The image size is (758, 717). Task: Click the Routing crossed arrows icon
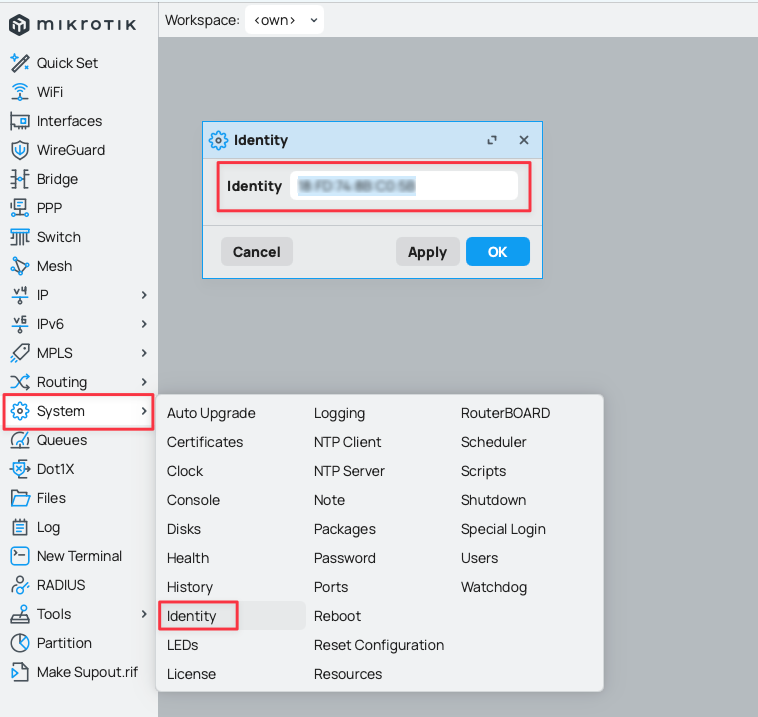point(20,382)
